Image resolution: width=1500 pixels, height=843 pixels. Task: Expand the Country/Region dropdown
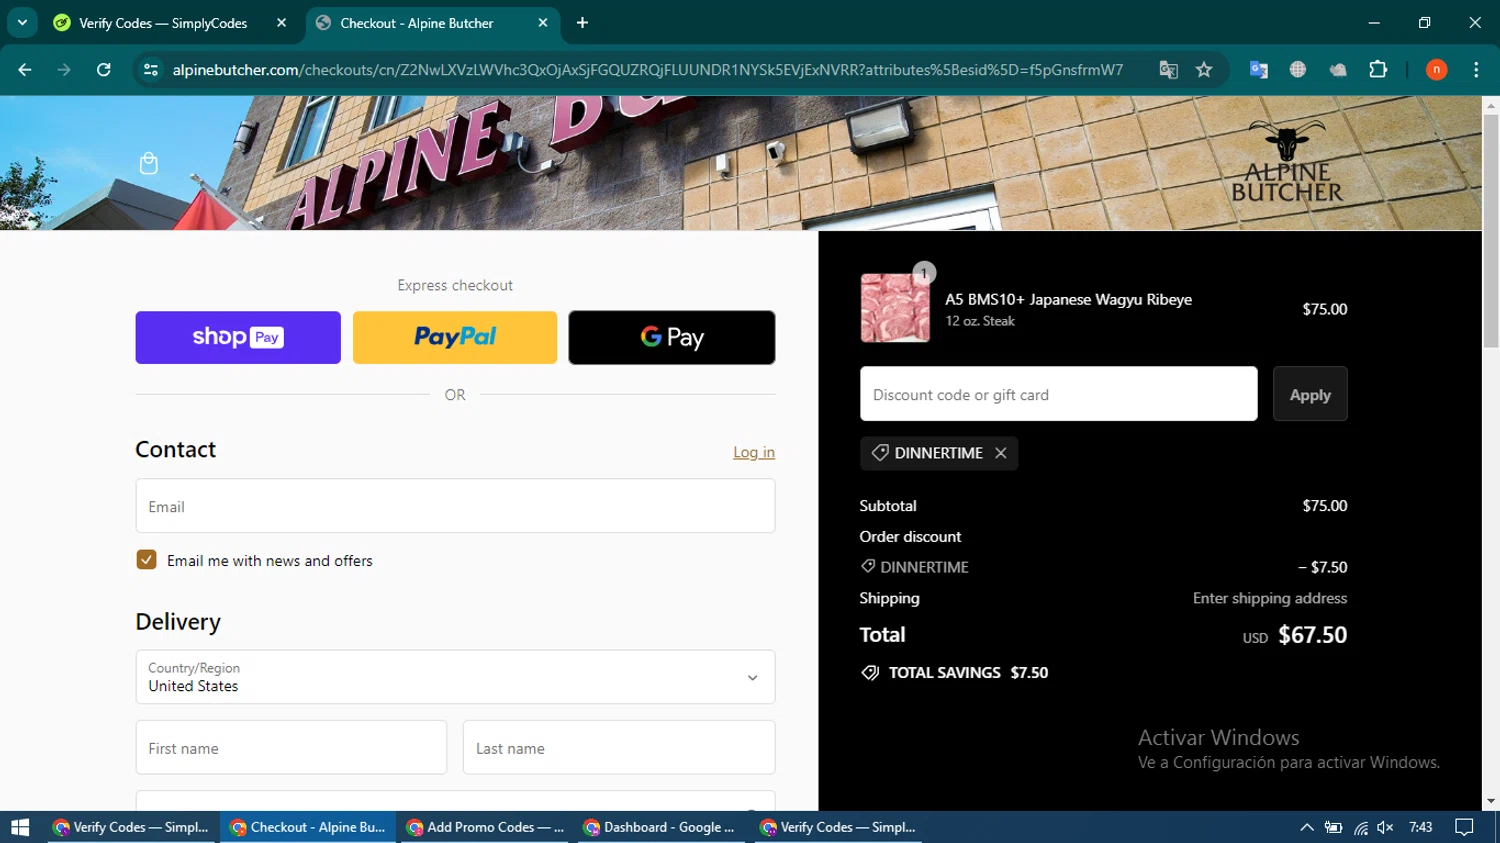pos(455,677)
